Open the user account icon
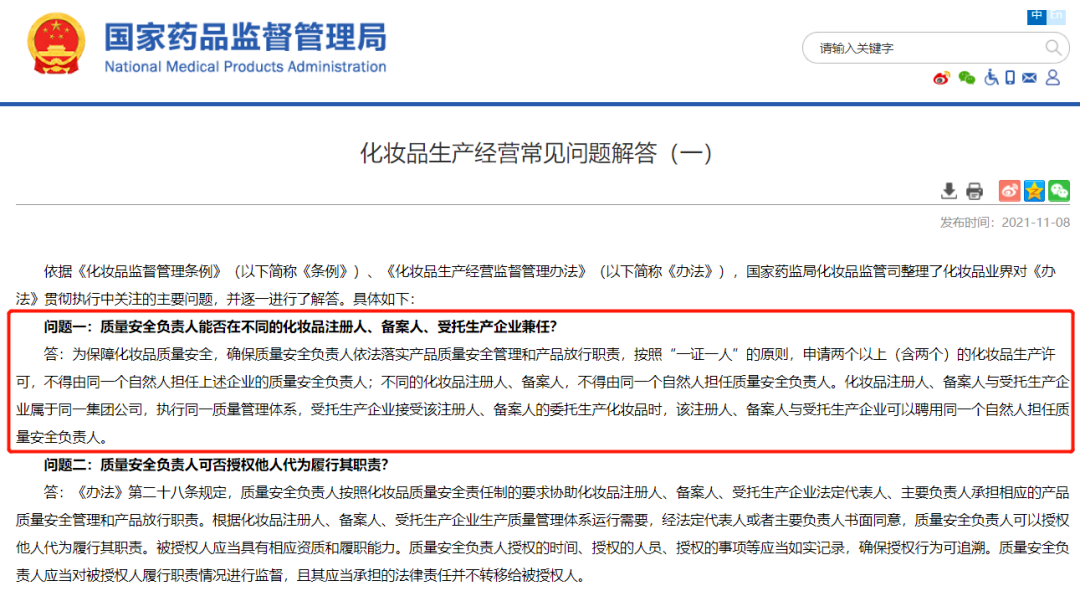This screenshot has height=605, width=1088. pyautogui.click(x=1052, y=78)
